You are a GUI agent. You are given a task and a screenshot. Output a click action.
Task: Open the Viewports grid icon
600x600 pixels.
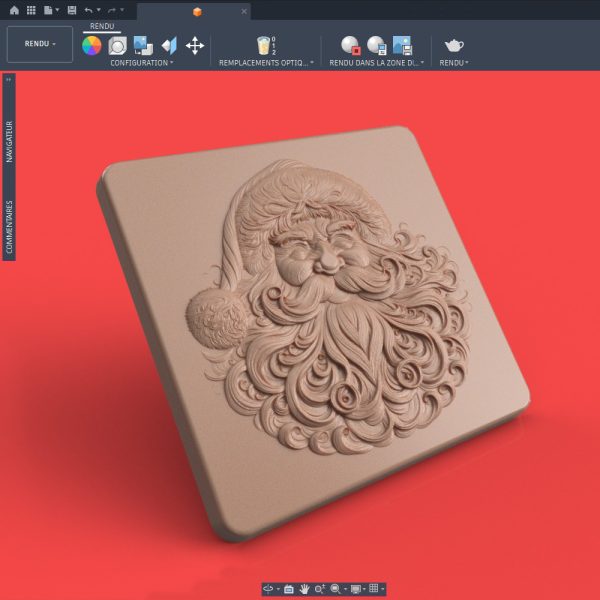pyautogui.click(x=374, y=589)
